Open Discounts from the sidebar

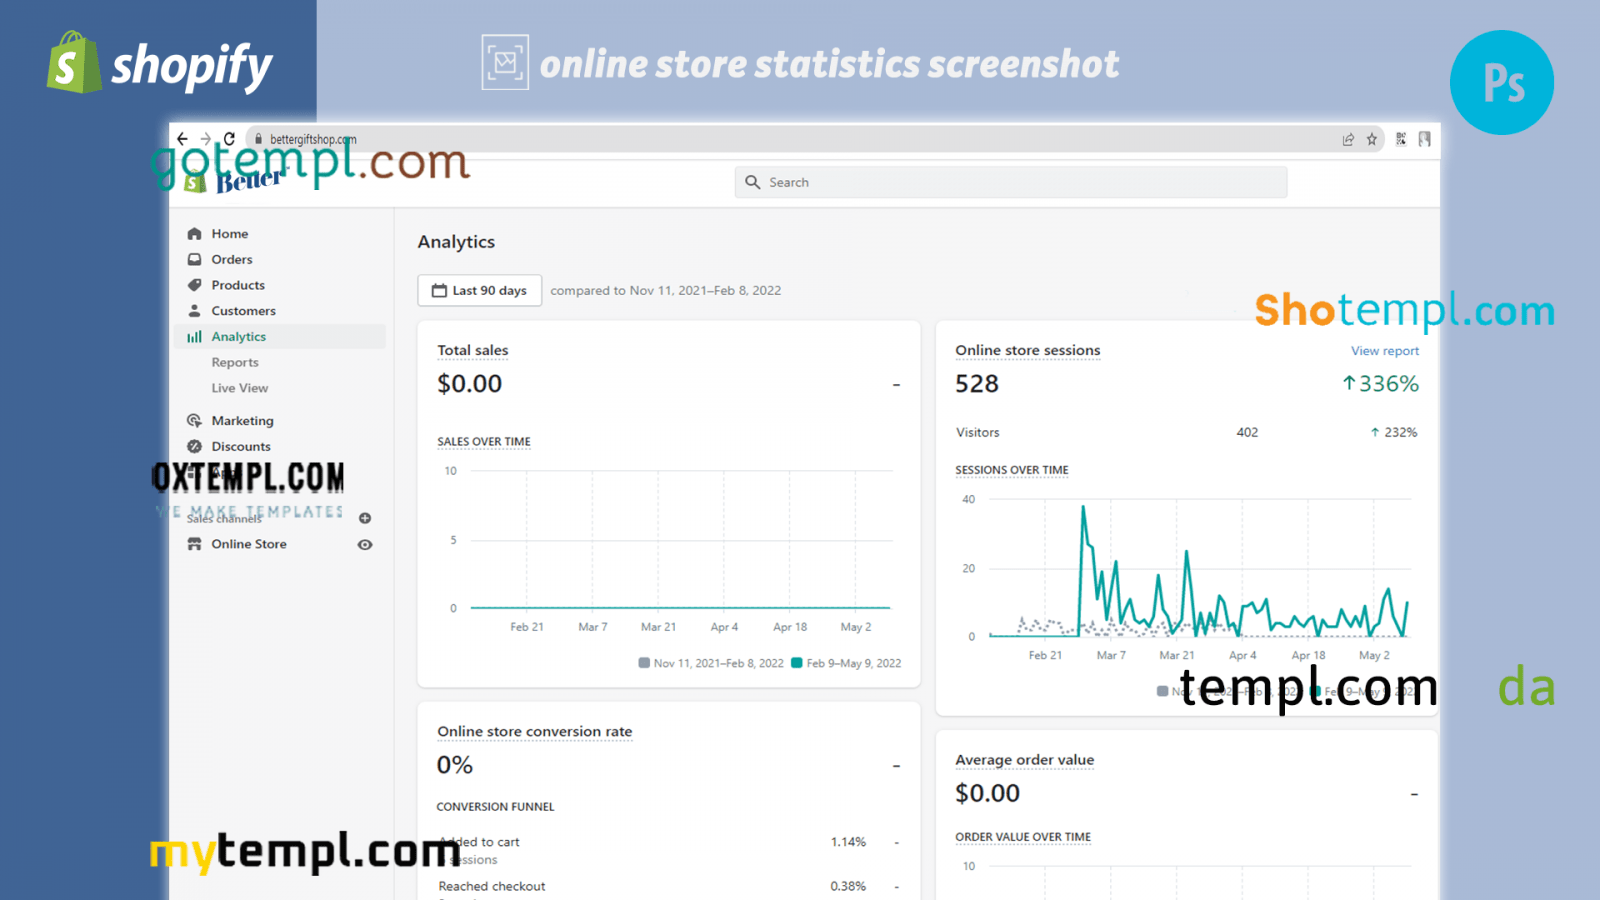[x=240, y=447]
